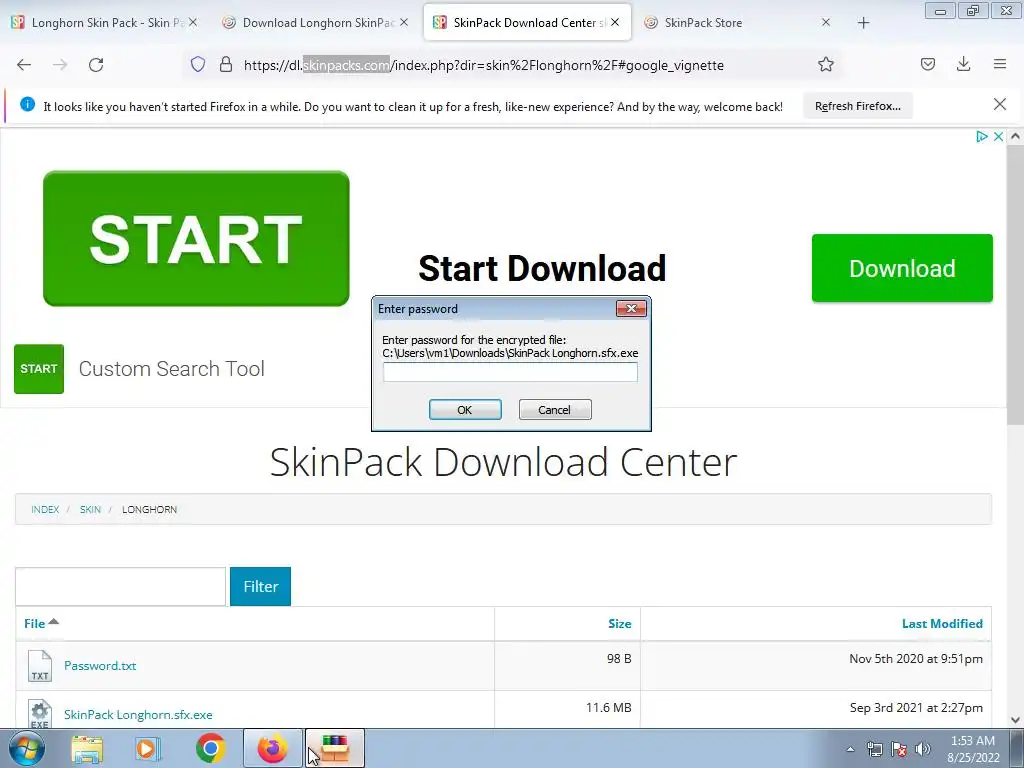Open Google Chrome from the taskbar
This screenshot has width=1024, height=768.
point(210,748)
